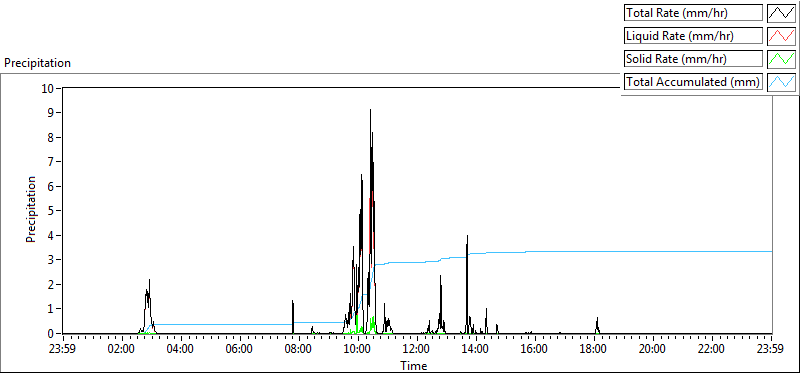Click the y-axis minimum value 0
Image resolution: width=800 pixels, height=373 pixels.
[51, 333]
